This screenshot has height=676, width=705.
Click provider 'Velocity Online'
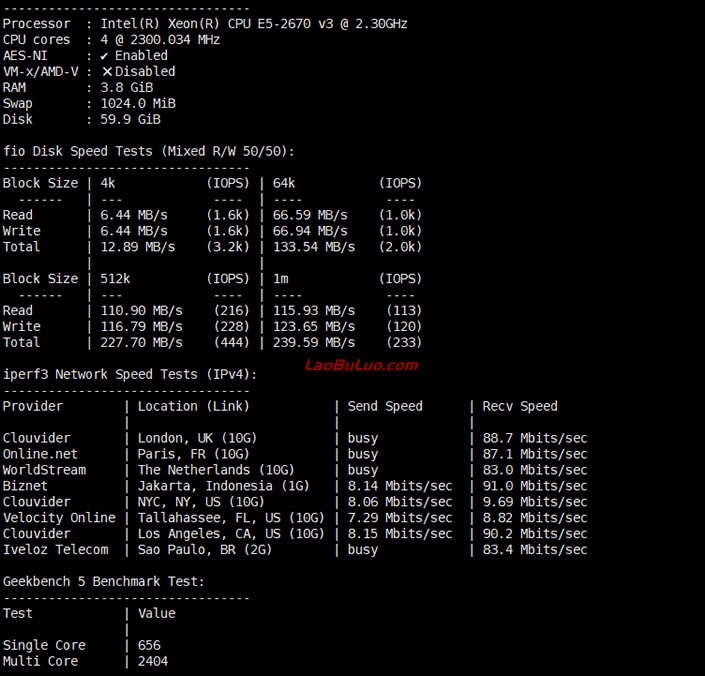(59, 518)
